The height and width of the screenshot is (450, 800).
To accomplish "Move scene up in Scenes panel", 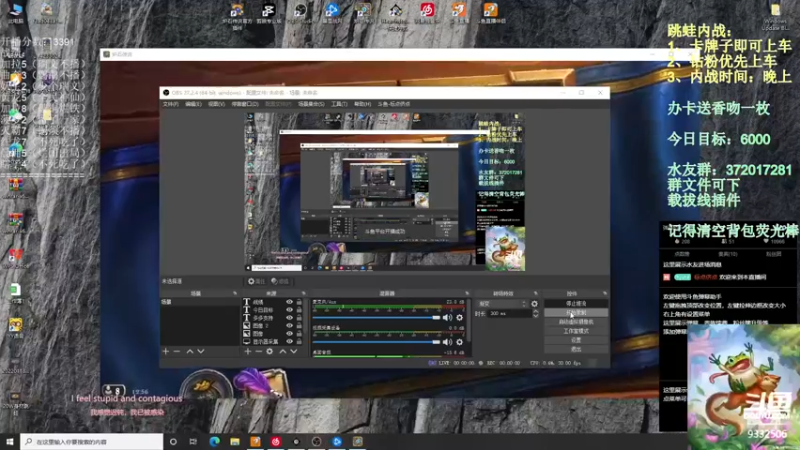I will [x=190, y=352].
